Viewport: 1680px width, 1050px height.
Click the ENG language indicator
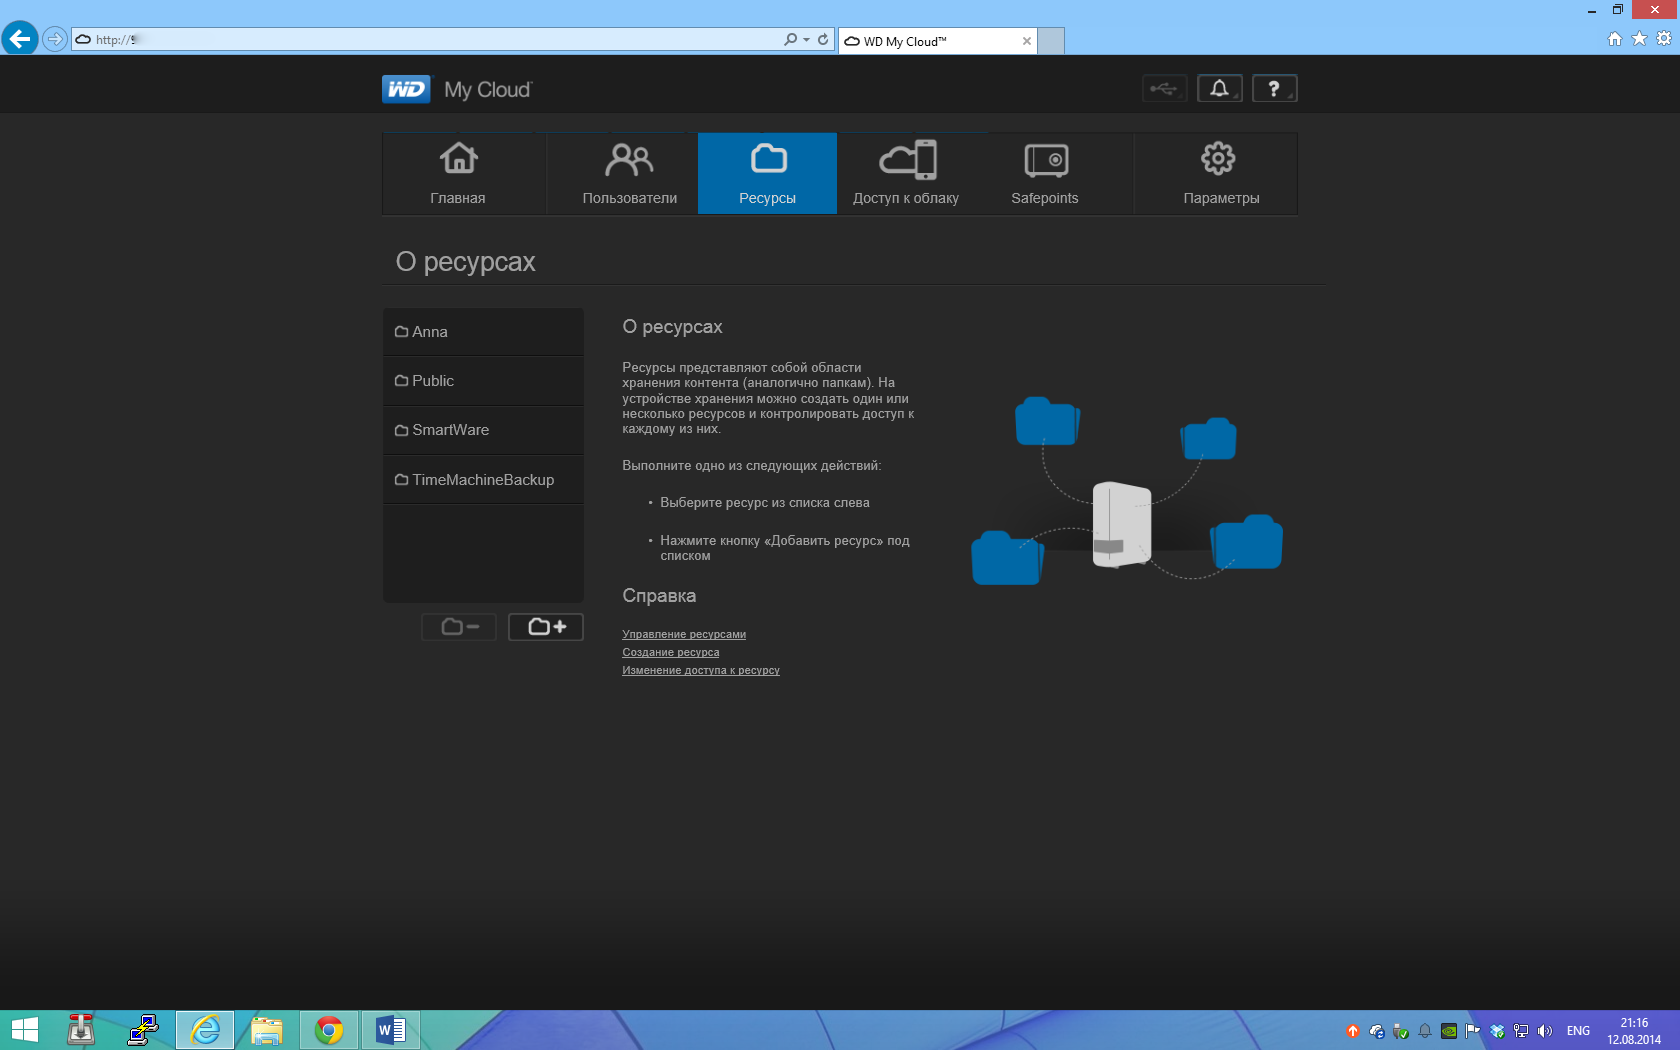pos(1578,1031)
